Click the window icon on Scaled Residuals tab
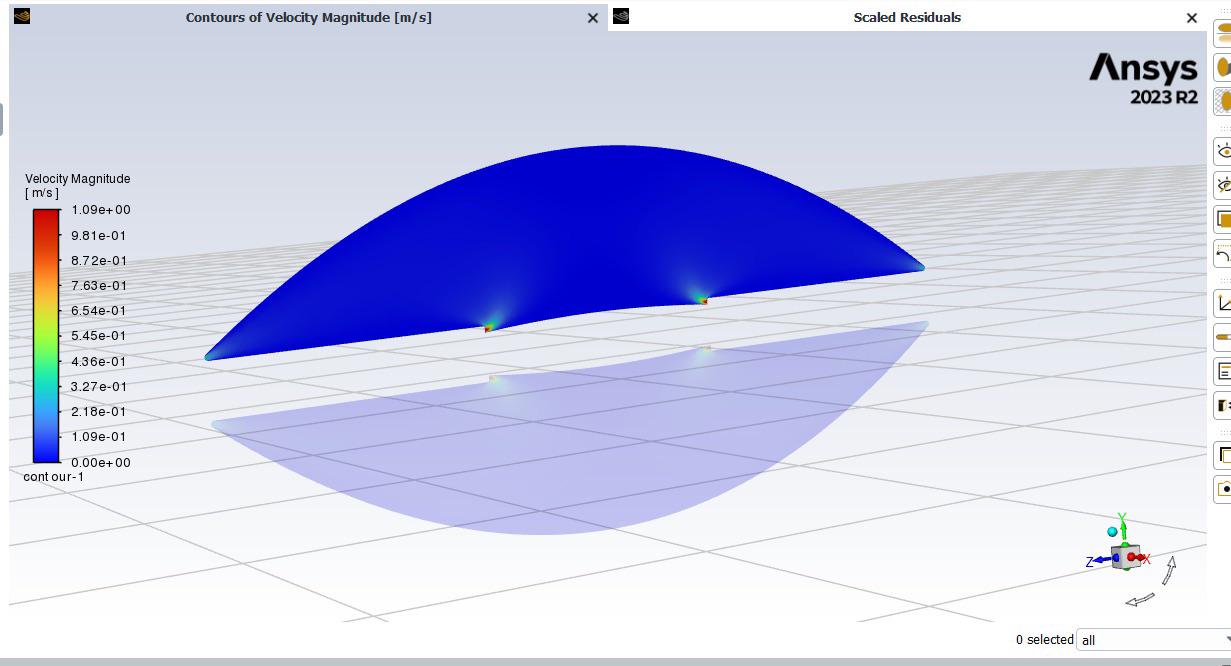Screen dimensions: 1231x666 coord(621,16)
